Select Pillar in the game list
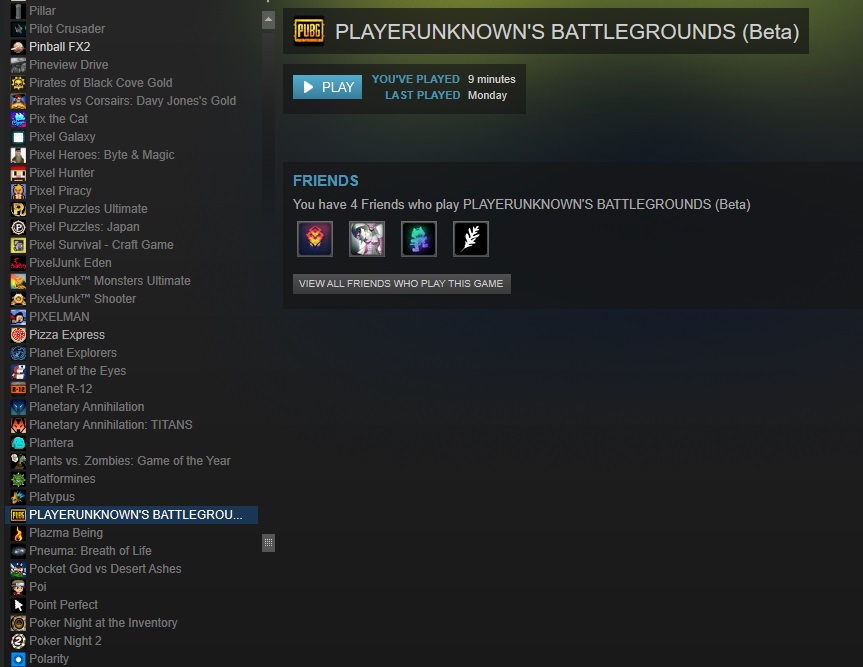 42,10
